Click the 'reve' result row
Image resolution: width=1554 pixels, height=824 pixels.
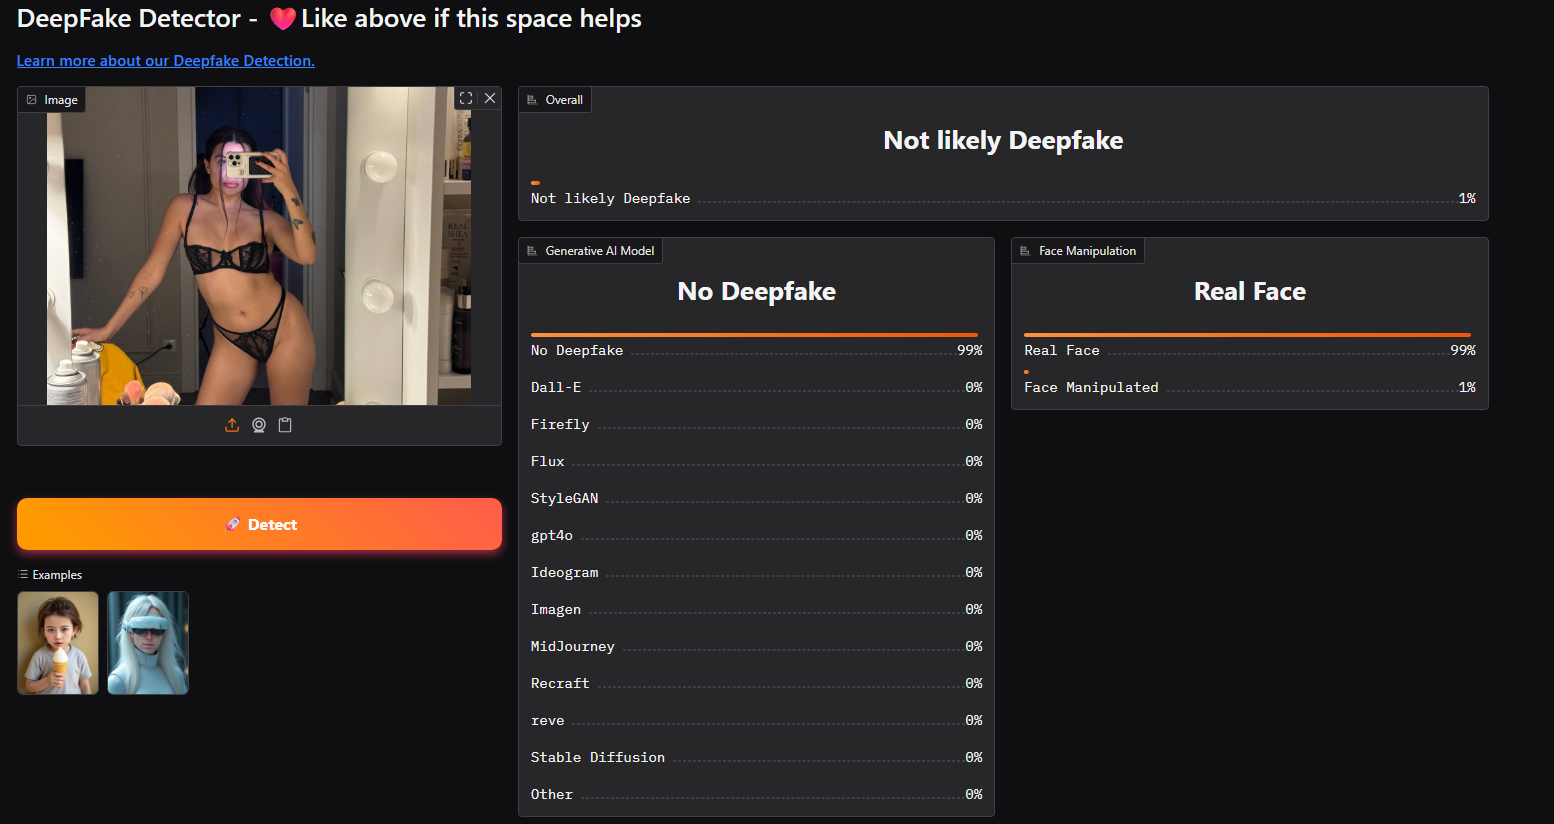(757, 720)
